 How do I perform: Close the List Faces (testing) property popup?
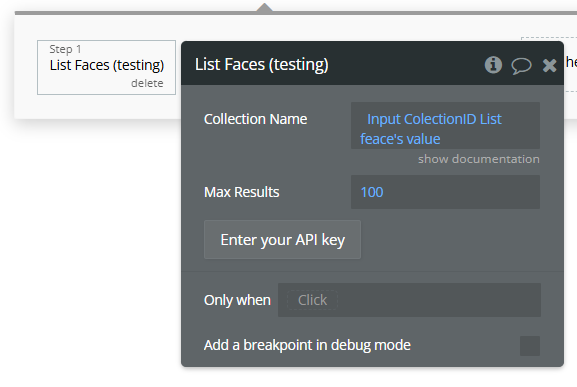pos(549,65)
